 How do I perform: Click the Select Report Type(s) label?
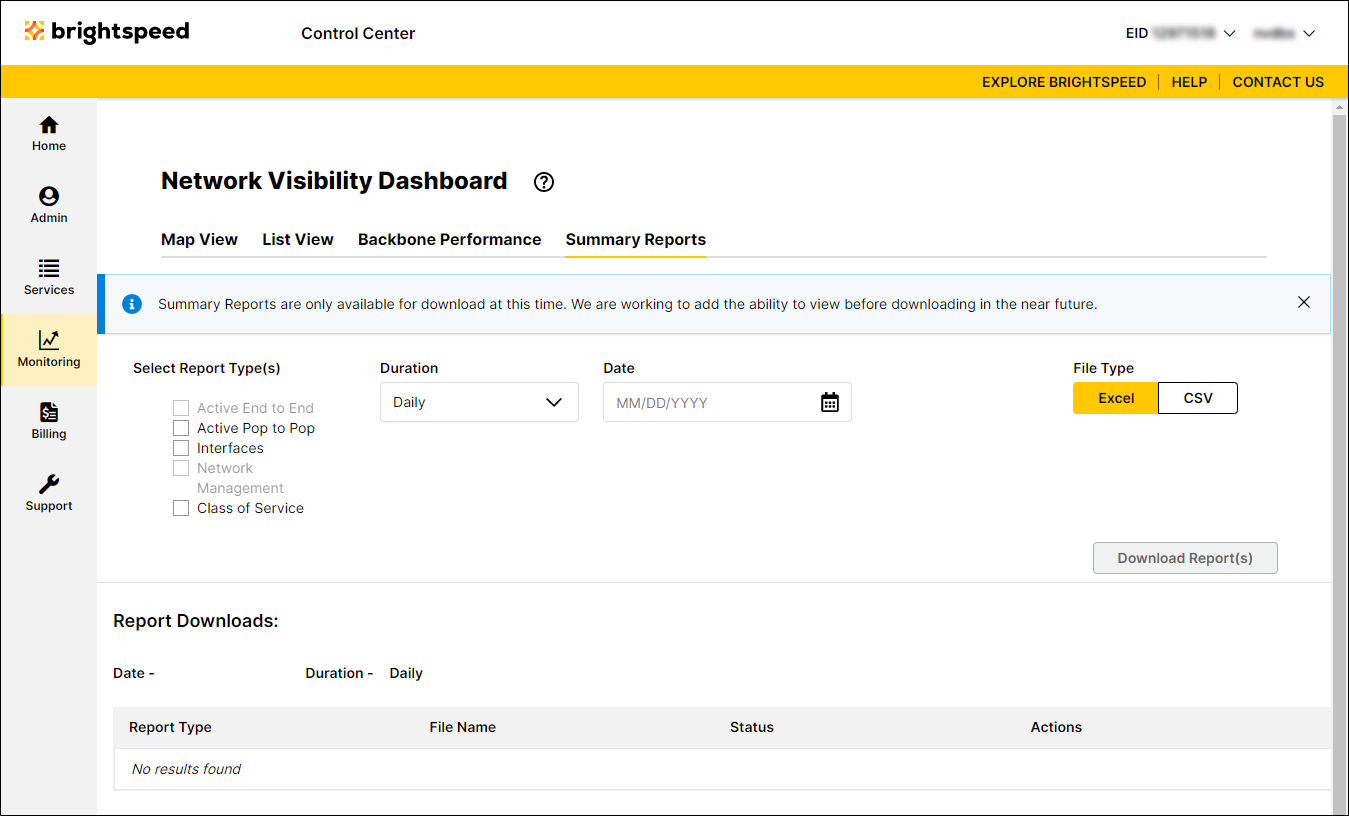tap(207, 368)
